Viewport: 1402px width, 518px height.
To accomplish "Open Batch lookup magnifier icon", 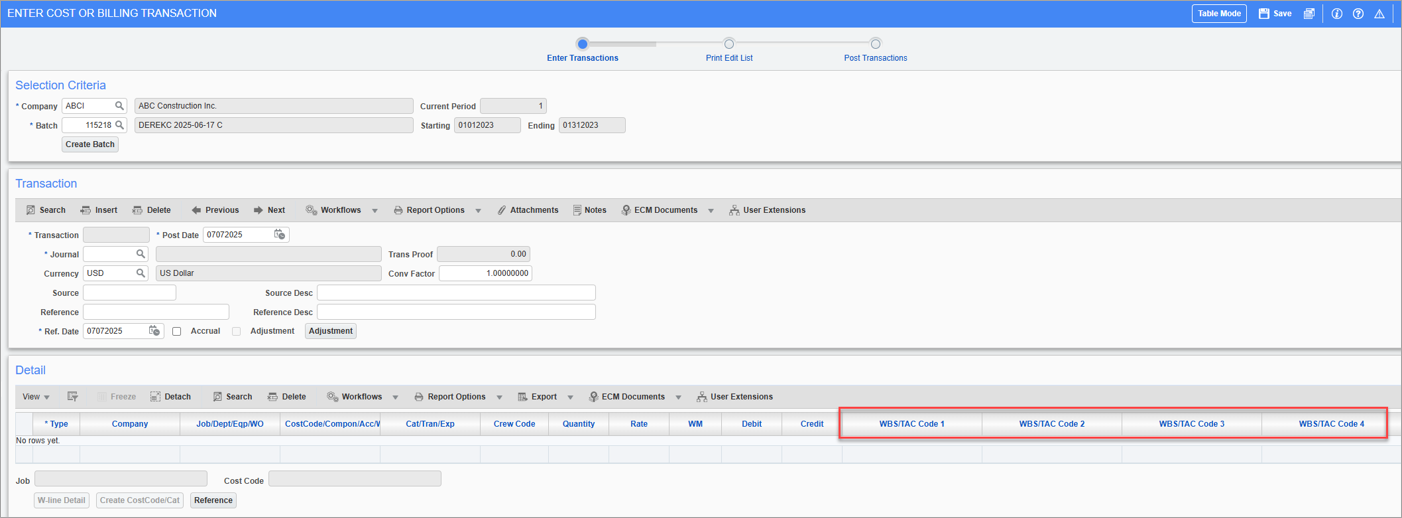I will pyautogui.click(x=119, y=125).
